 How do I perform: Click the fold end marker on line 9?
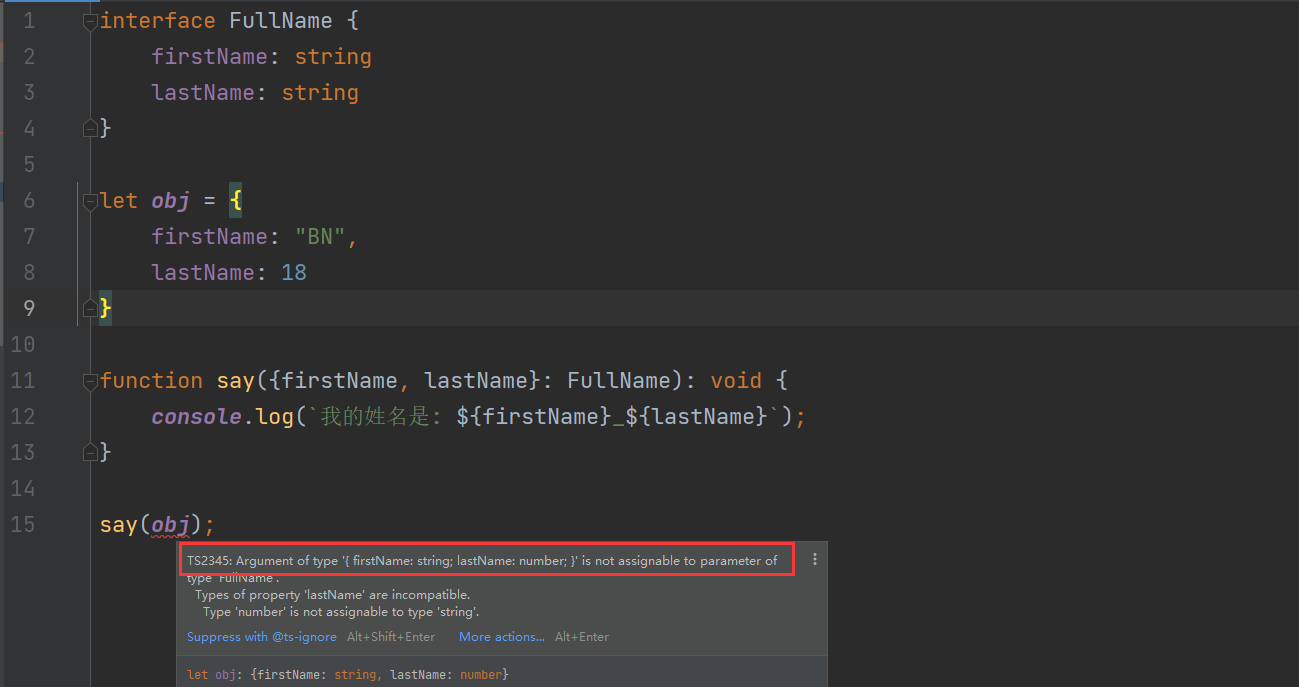pyautogui.click(x=90, y=308)
